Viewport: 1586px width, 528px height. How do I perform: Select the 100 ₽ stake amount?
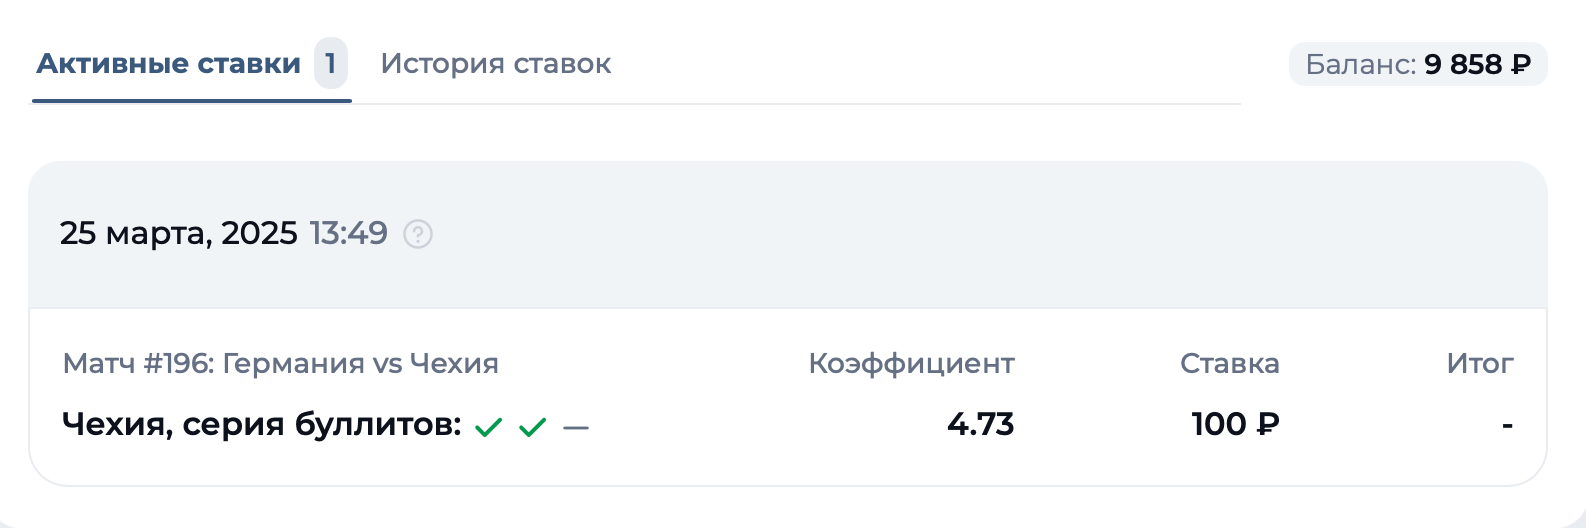point(1235,424)
